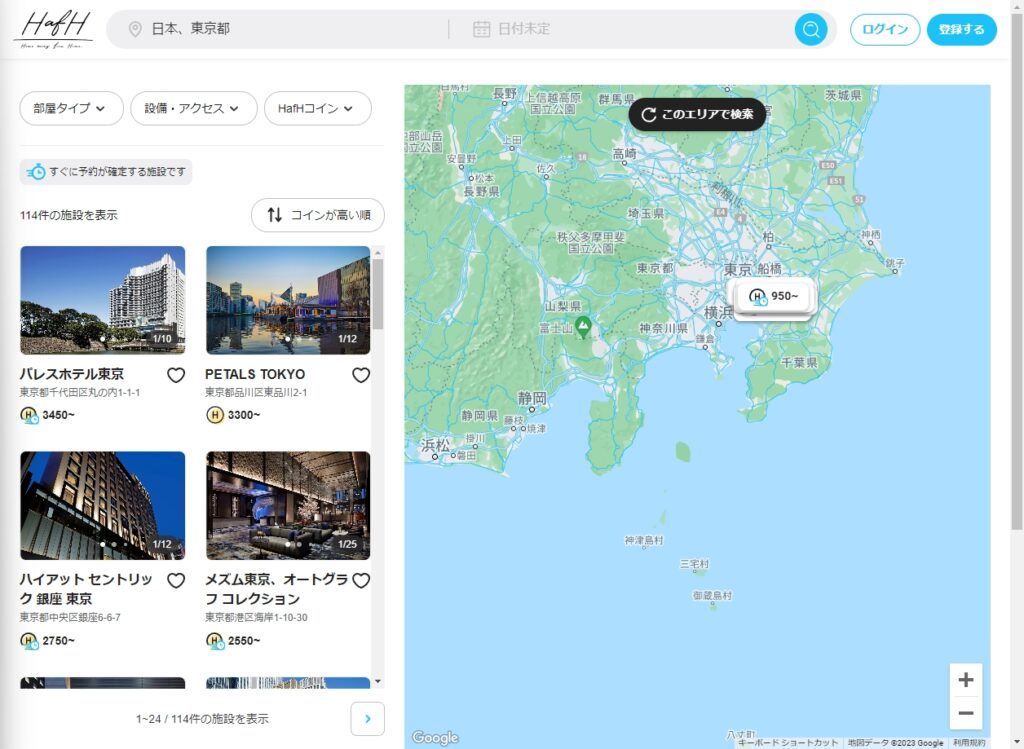The image size is (1024, 749).
Task: Click 1~24 / 114件の施設を表示 pagination text
Action: (202, 719)
